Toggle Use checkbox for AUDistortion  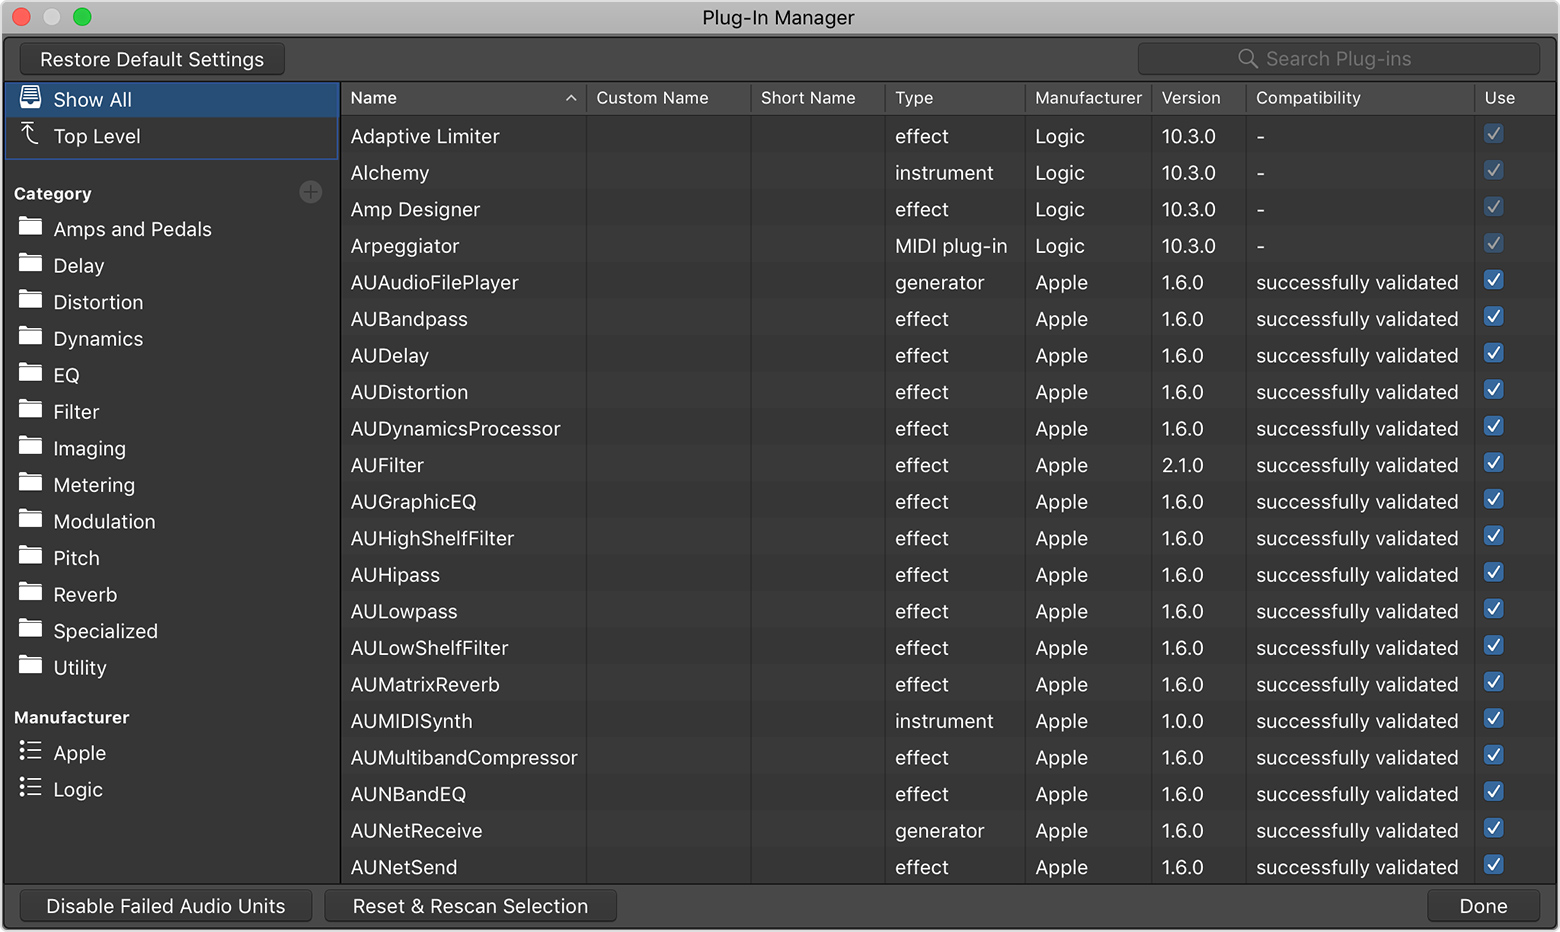(x=1494, y=390)
